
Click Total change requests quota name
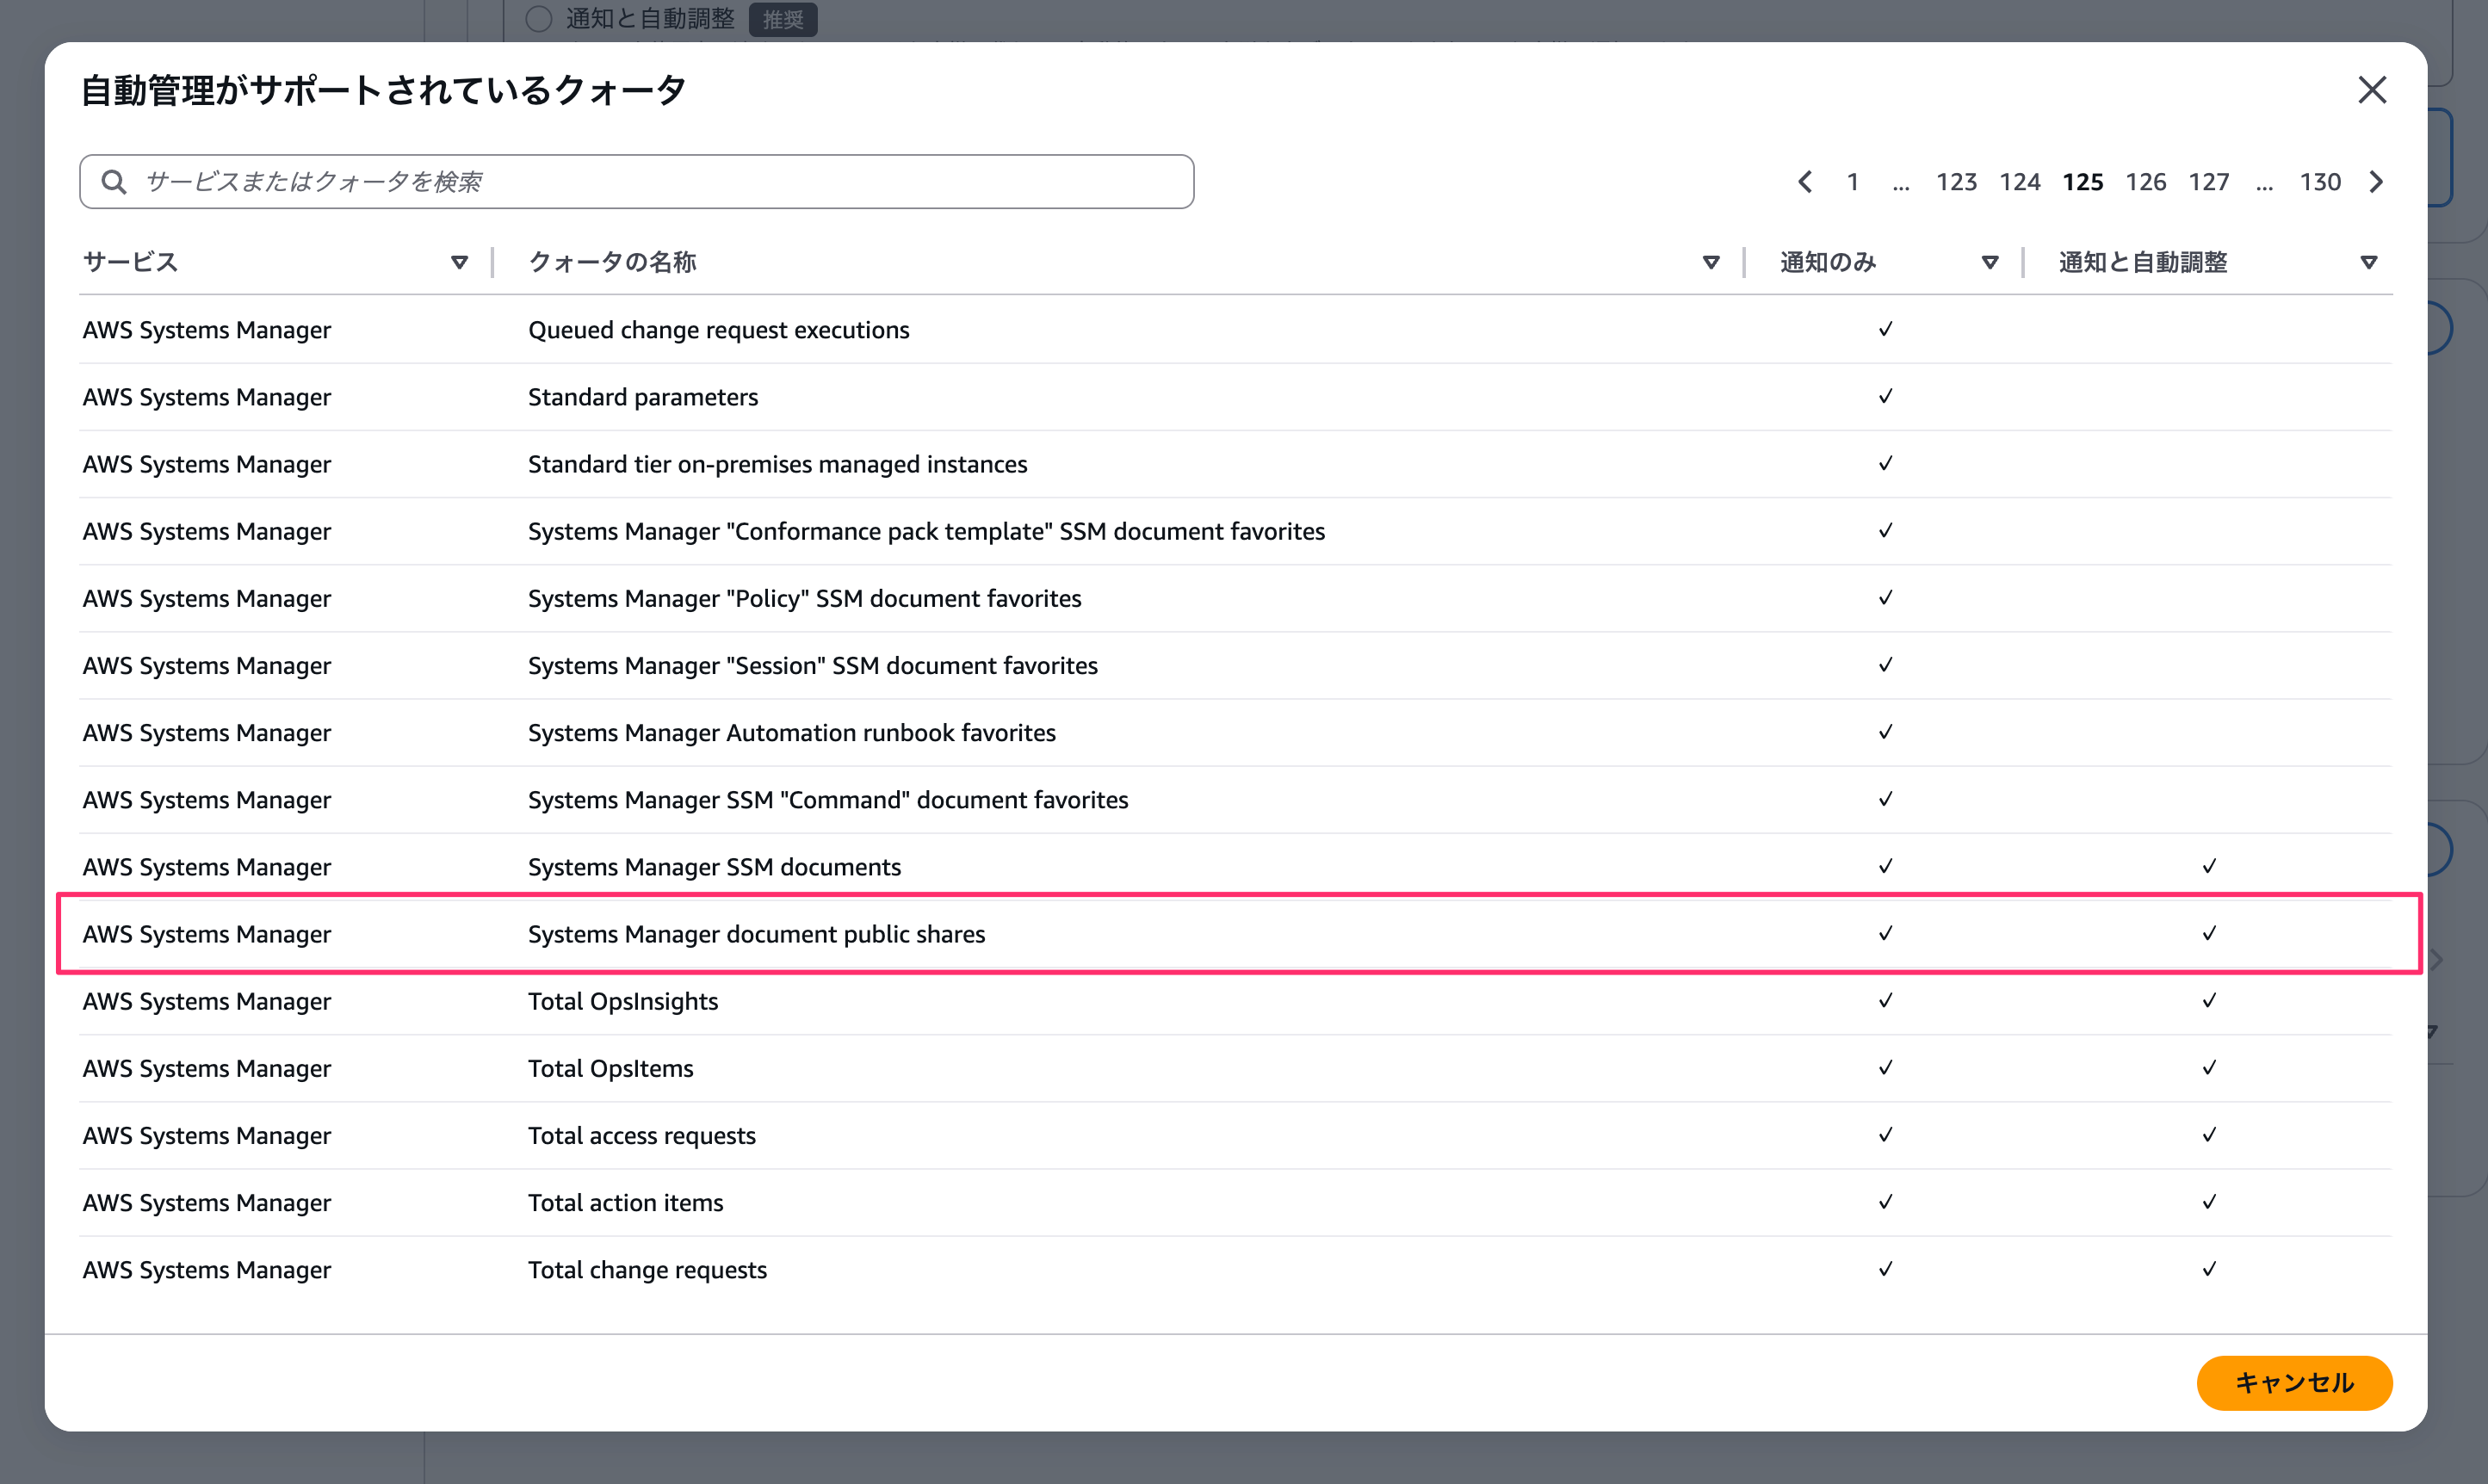click(x=647, y=1270)
